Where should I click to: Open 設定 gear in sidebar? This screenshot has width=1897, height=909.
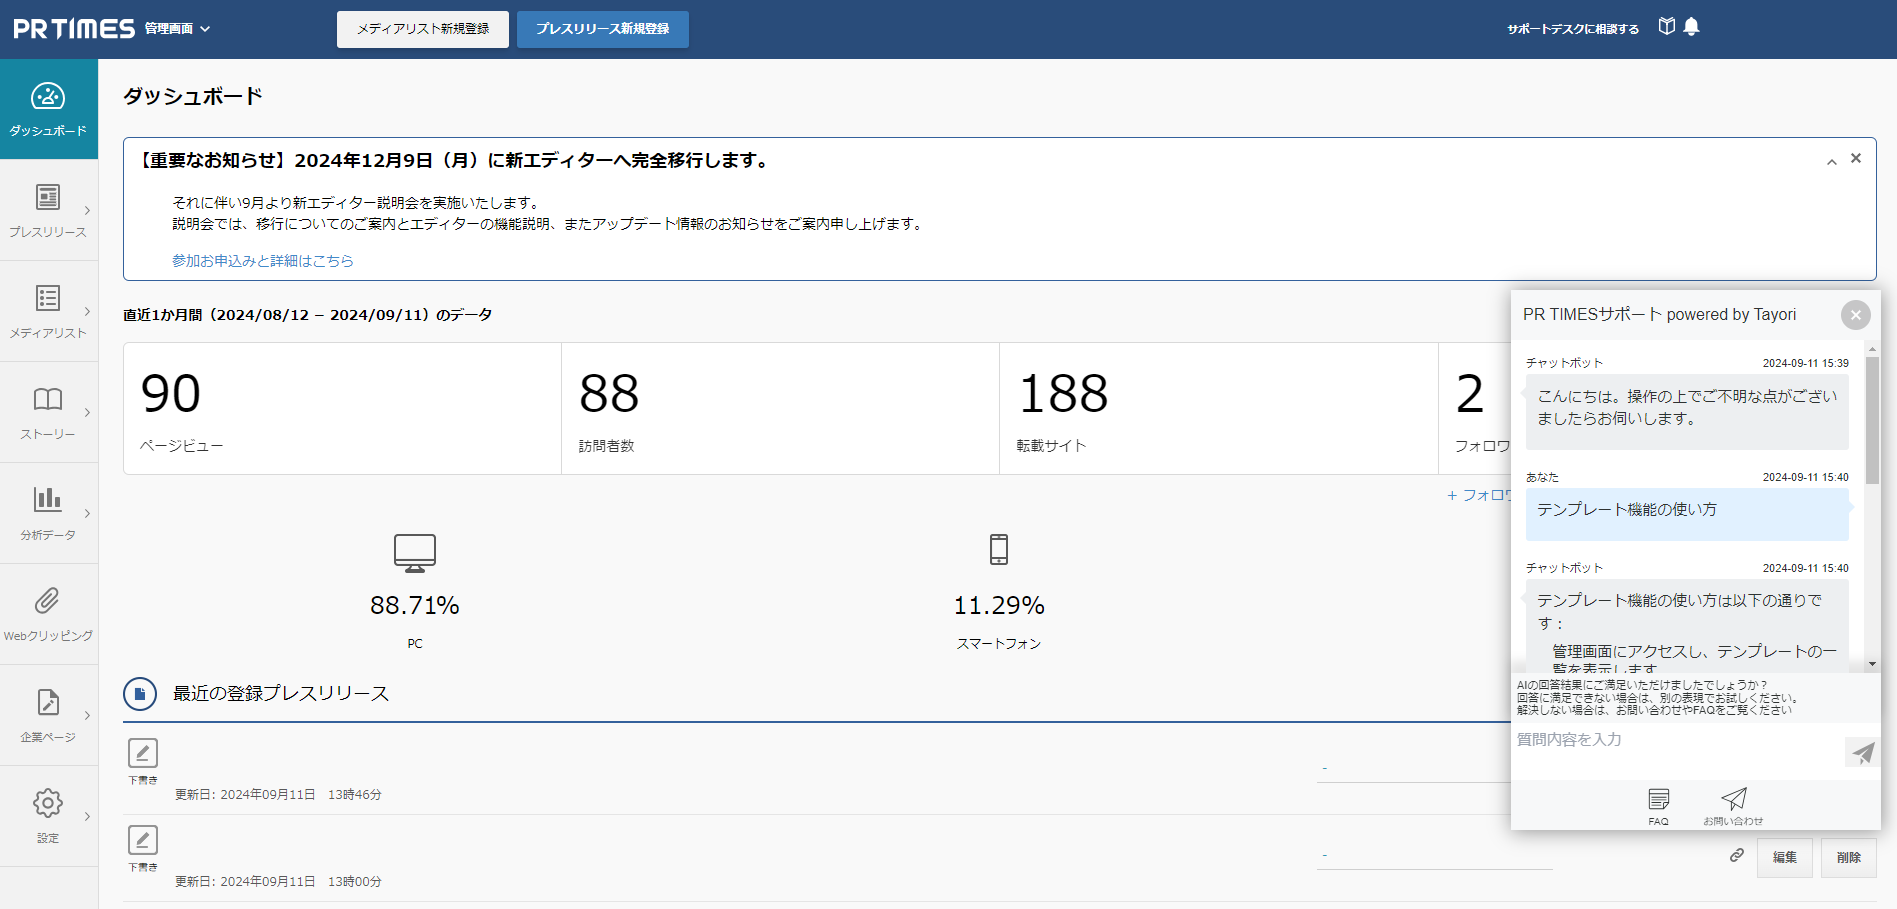pos(48,815)
